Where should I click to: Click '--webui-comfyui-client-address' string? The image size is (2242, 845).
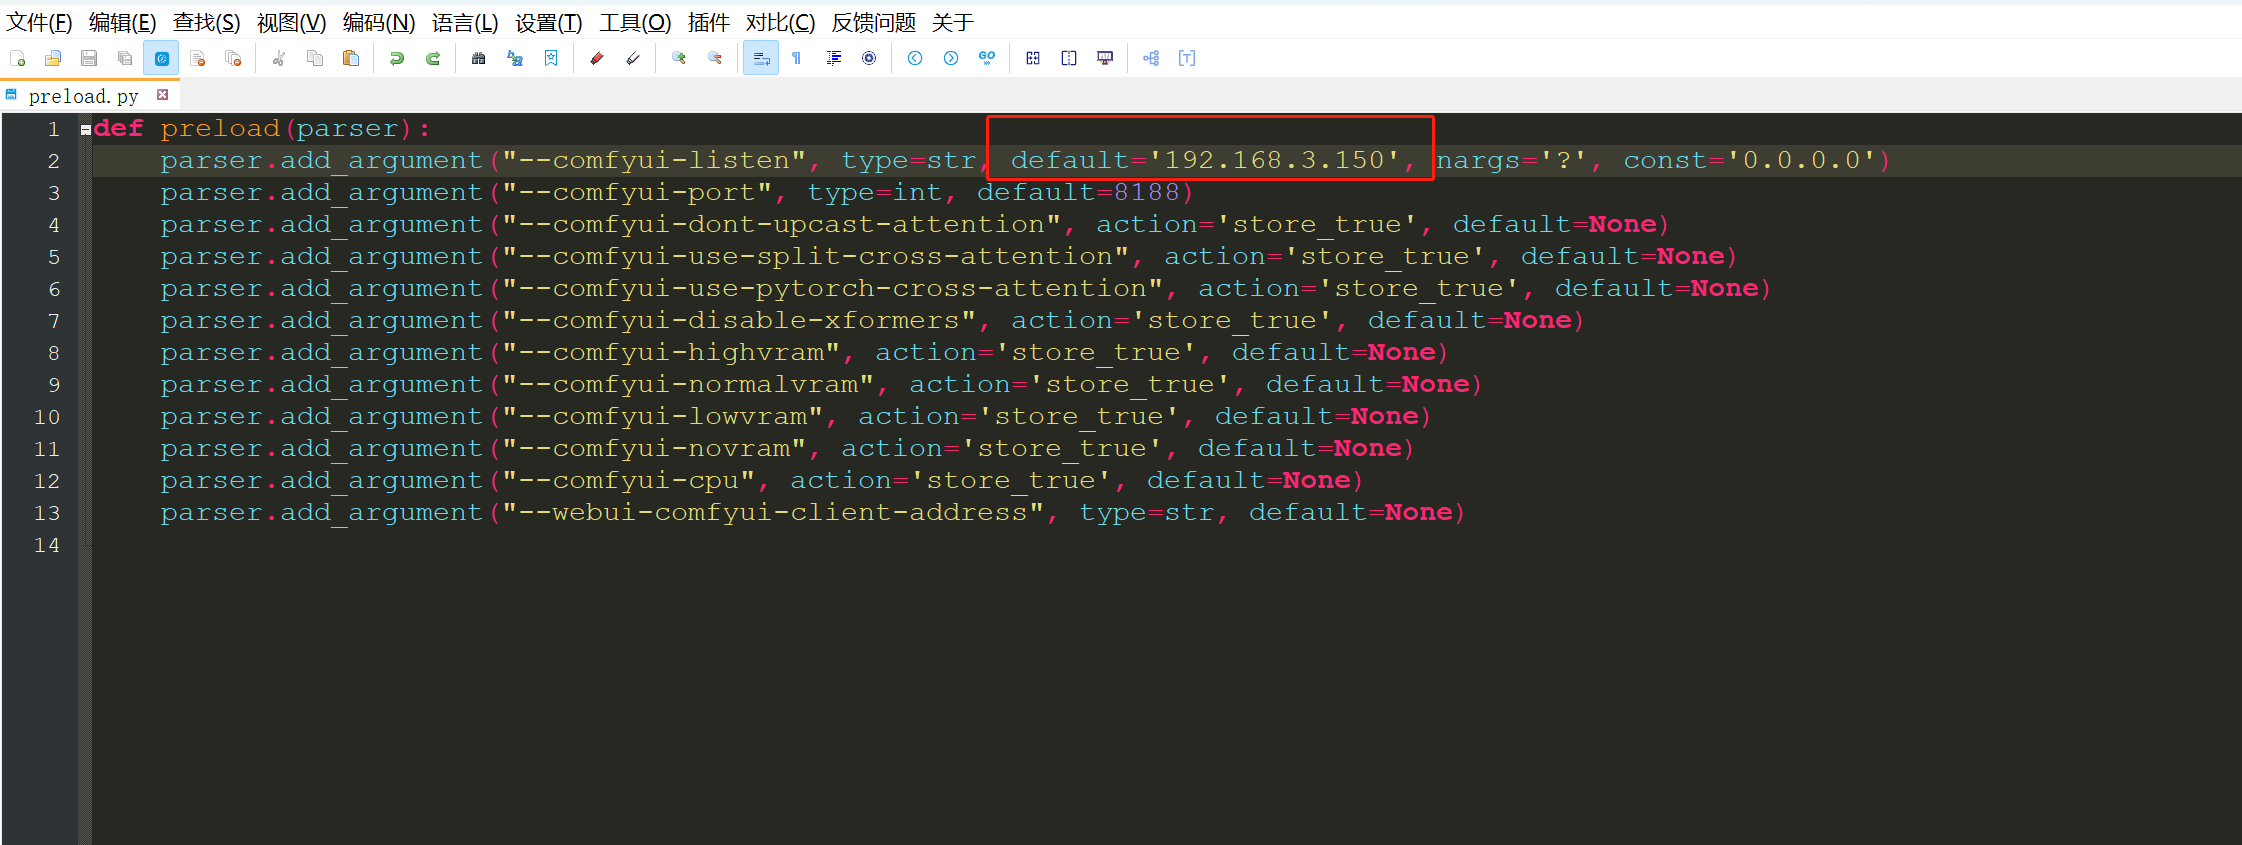[773, 512]
